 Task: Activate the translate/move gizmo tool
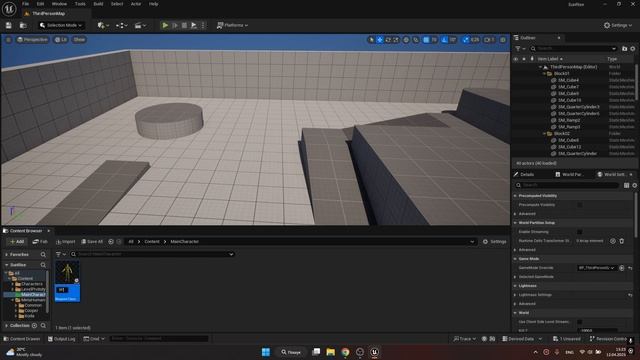coord(380,40)
